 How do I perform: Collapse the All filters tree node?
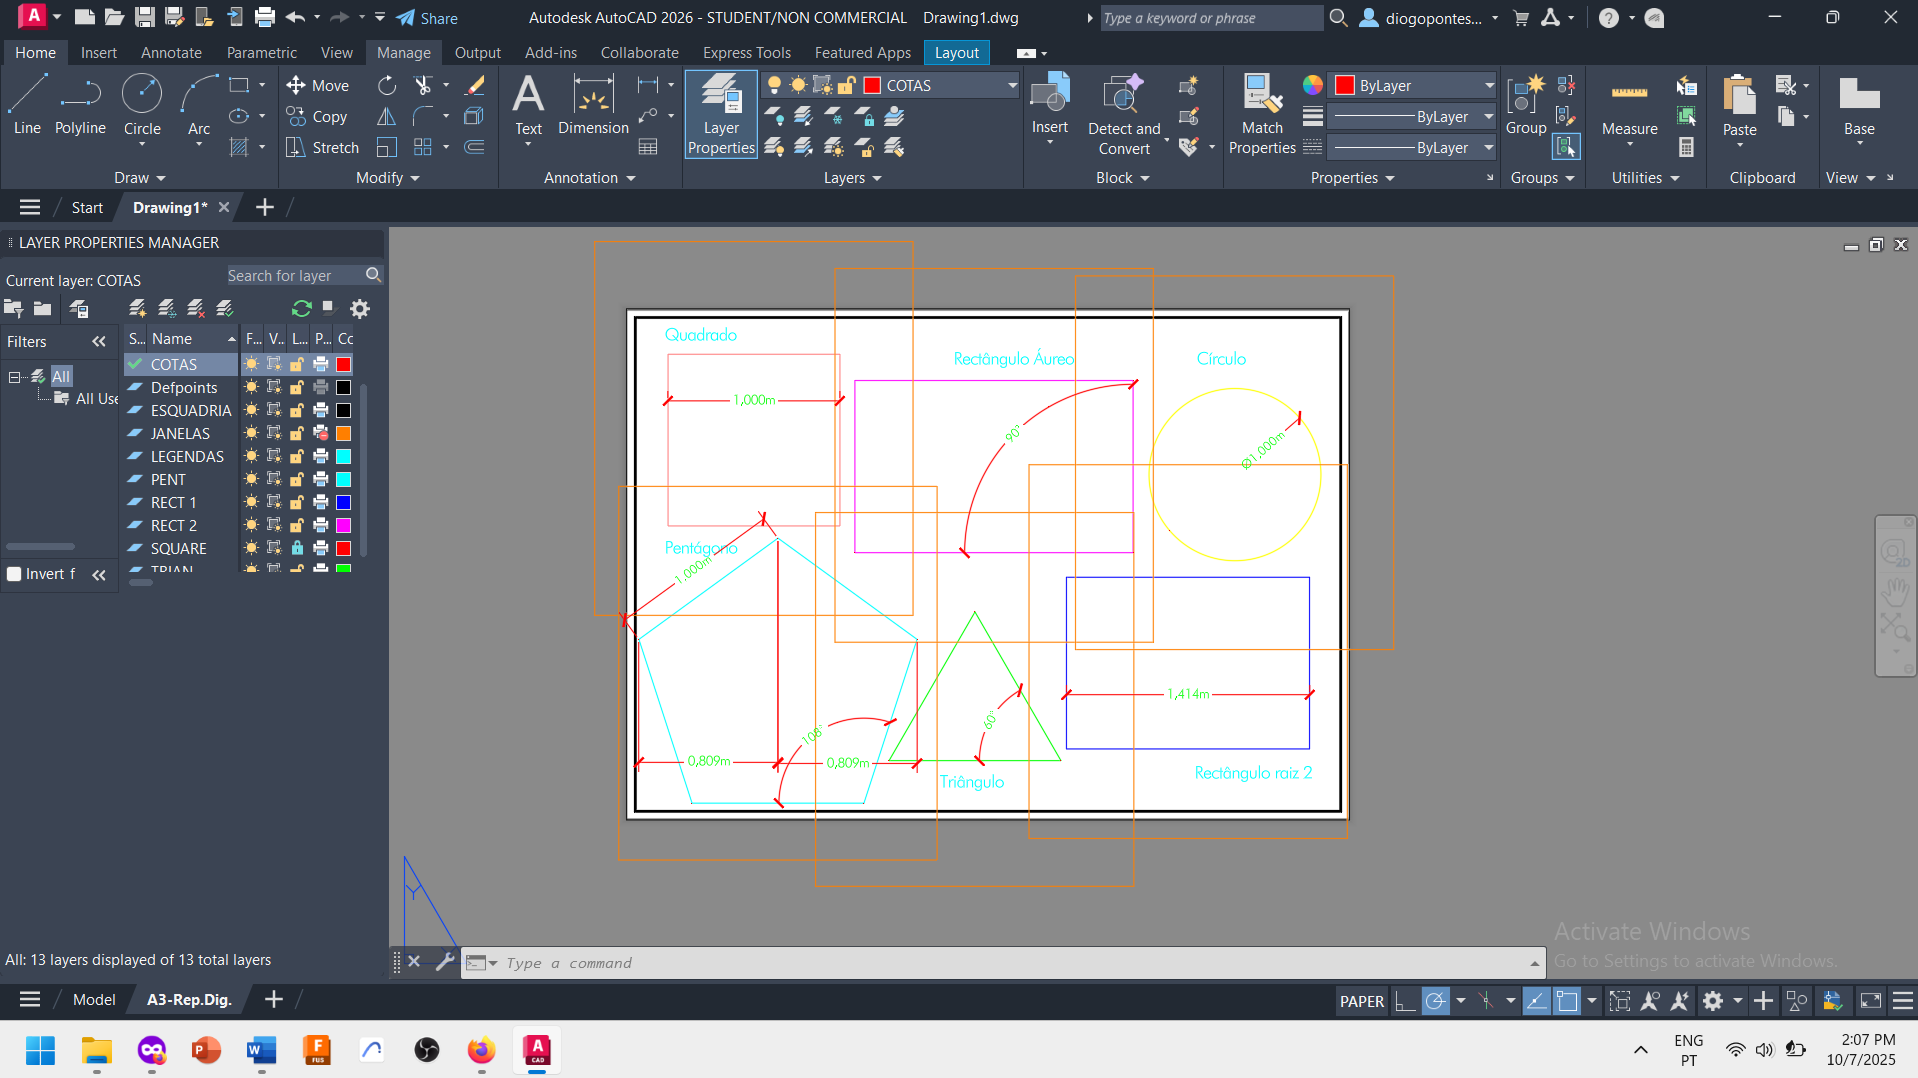(15, 377)
